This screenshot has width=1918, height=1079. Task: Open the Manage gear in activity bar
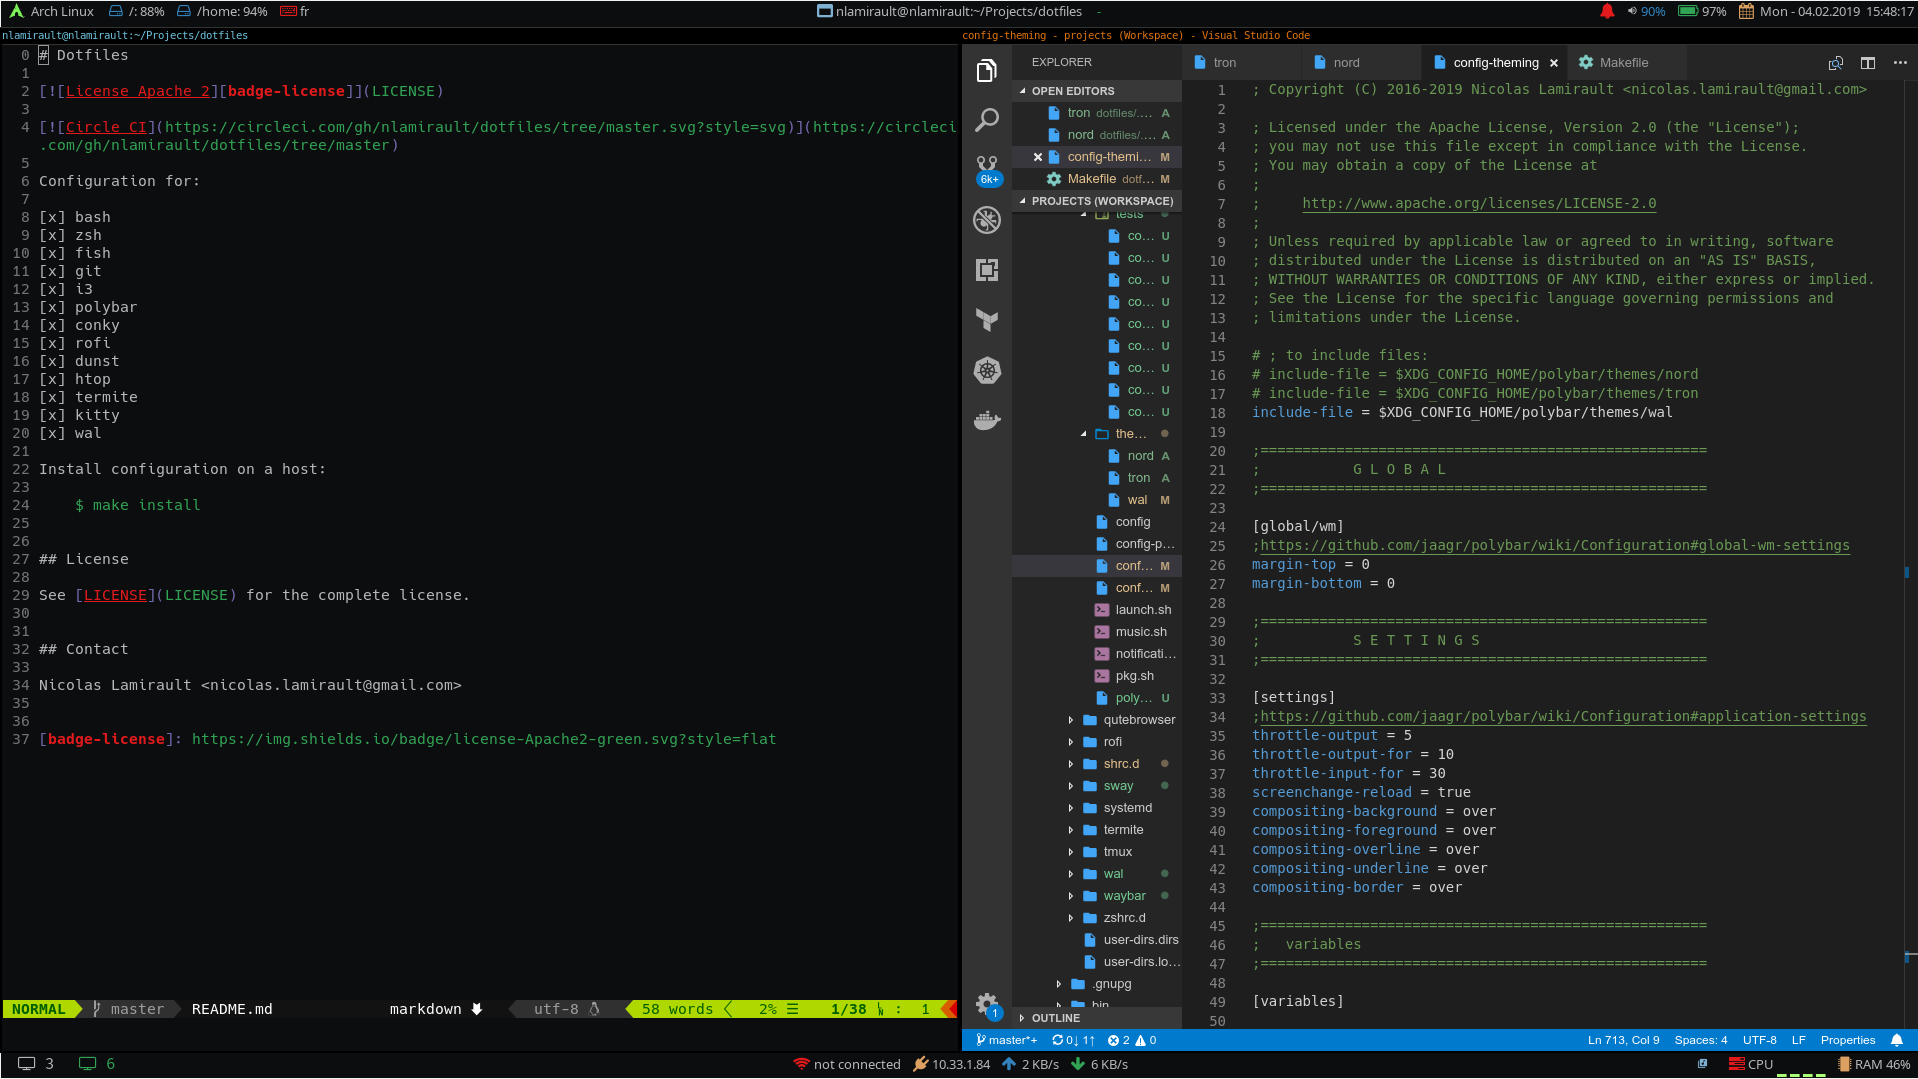point(987,1004)
